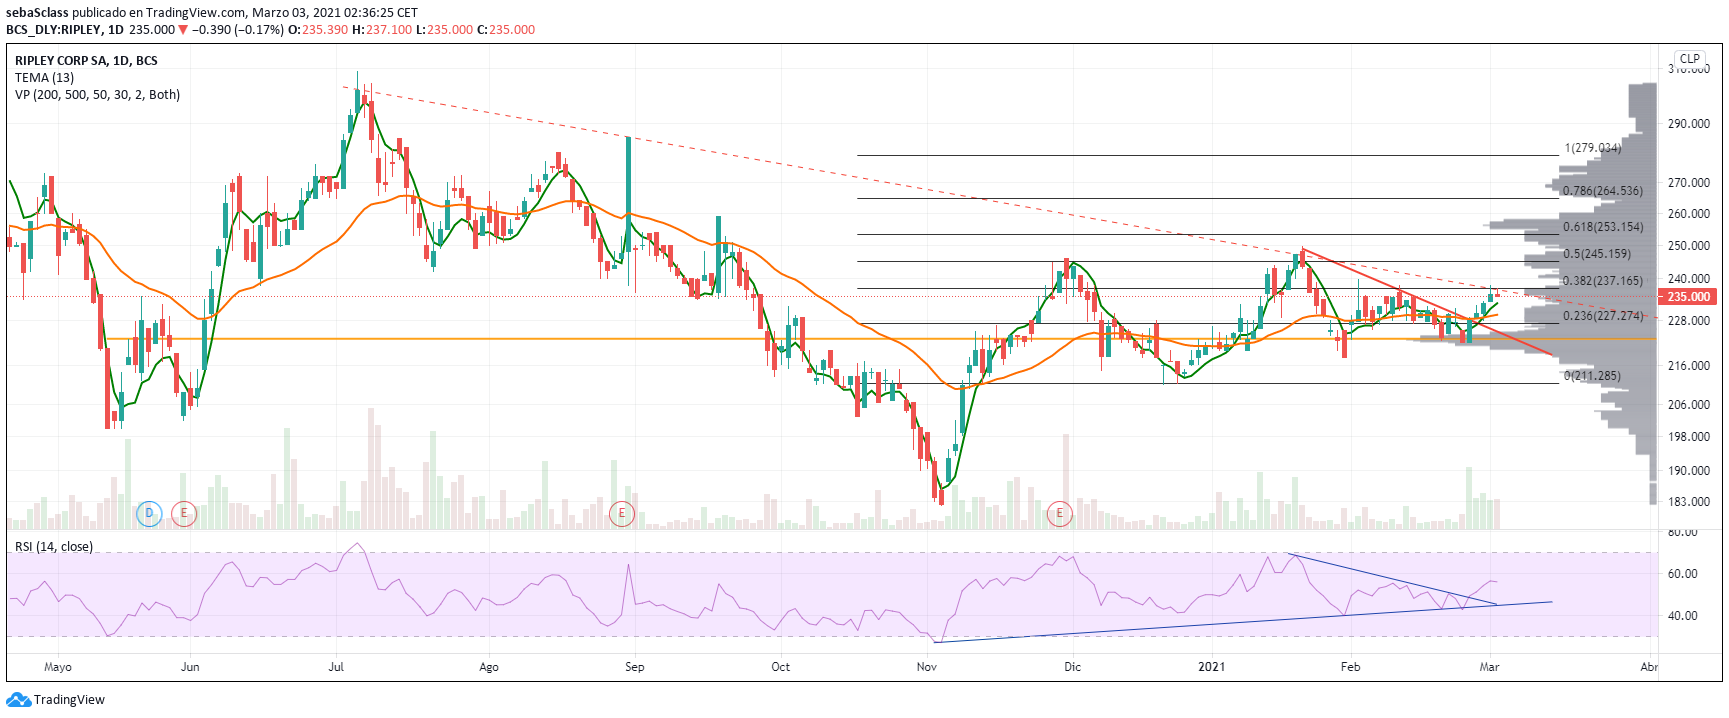Click the Jul label on time axis
The width and height of the screenshot is (1729, 718).
click(x=336, y=667)
